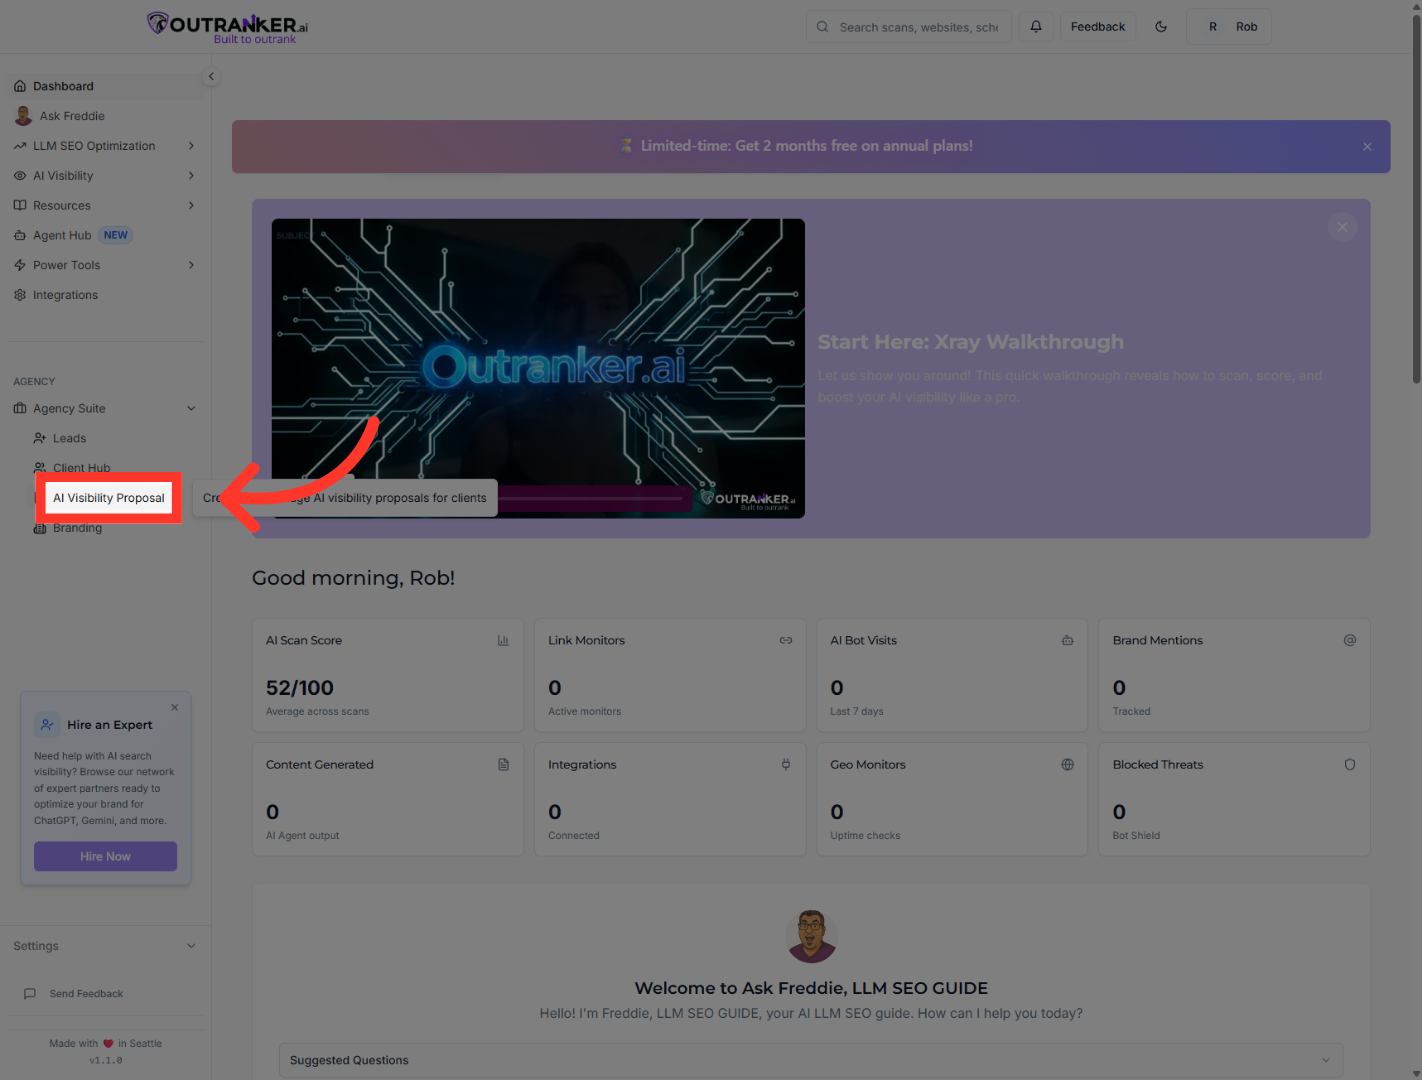Screen dimensions: 1422x1080
Task: Expand the Power Tools submenu chevron
Action: [x=191, y=265]
